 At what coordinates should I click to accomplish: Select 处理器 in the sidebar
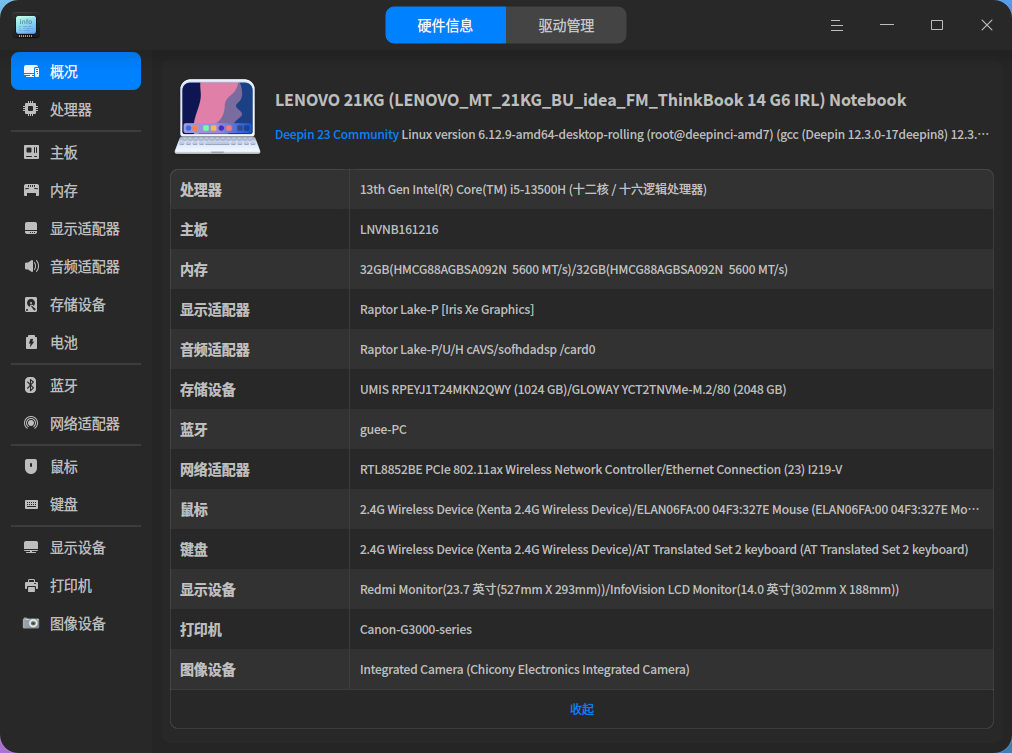pos(76,109)
